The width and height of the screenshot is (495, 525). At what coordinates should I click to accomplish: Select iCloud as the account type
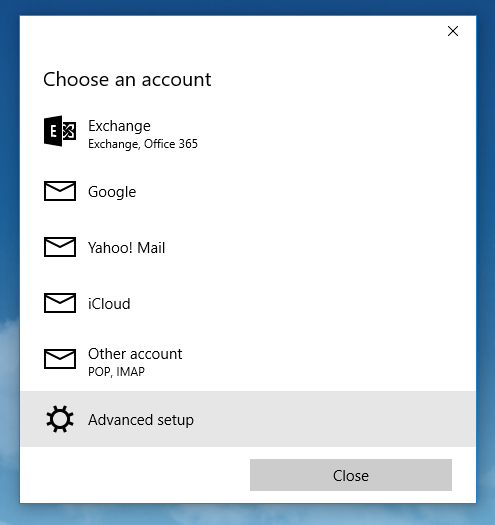point(248,303)
